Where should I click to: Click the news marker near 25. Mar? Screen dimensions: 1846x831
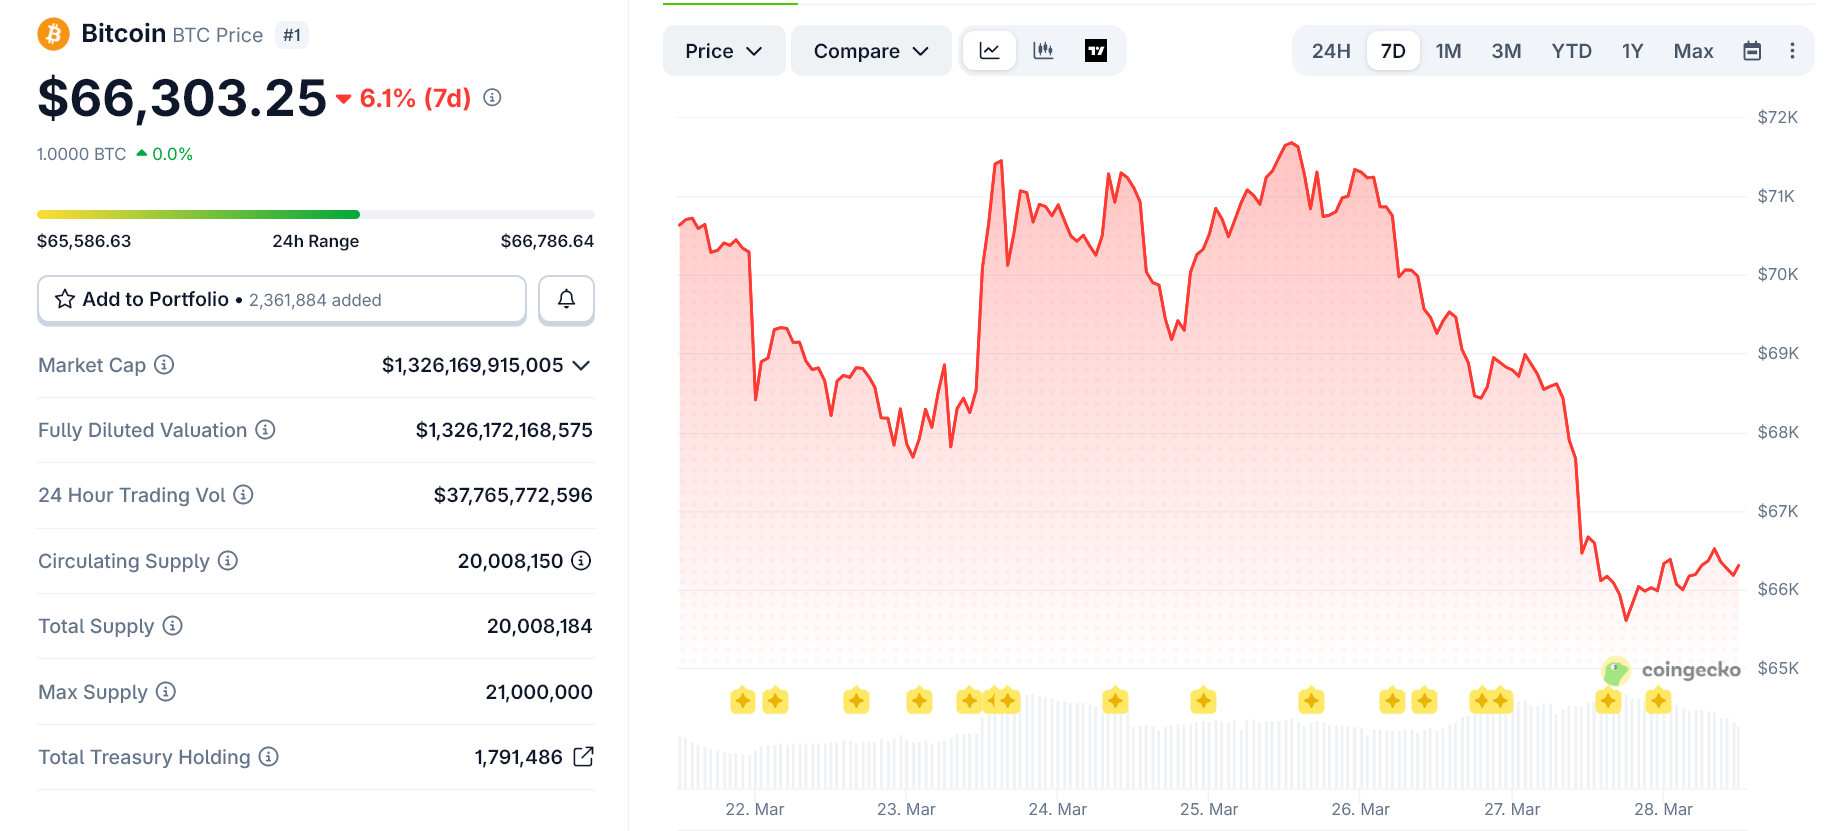coord(1203,700)
